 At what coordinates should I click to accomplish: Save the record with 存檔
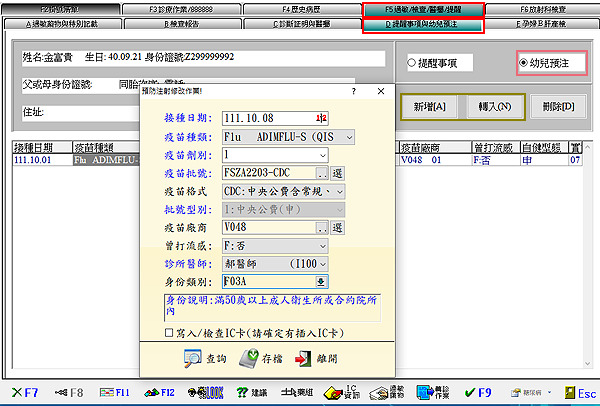point(255,357)
